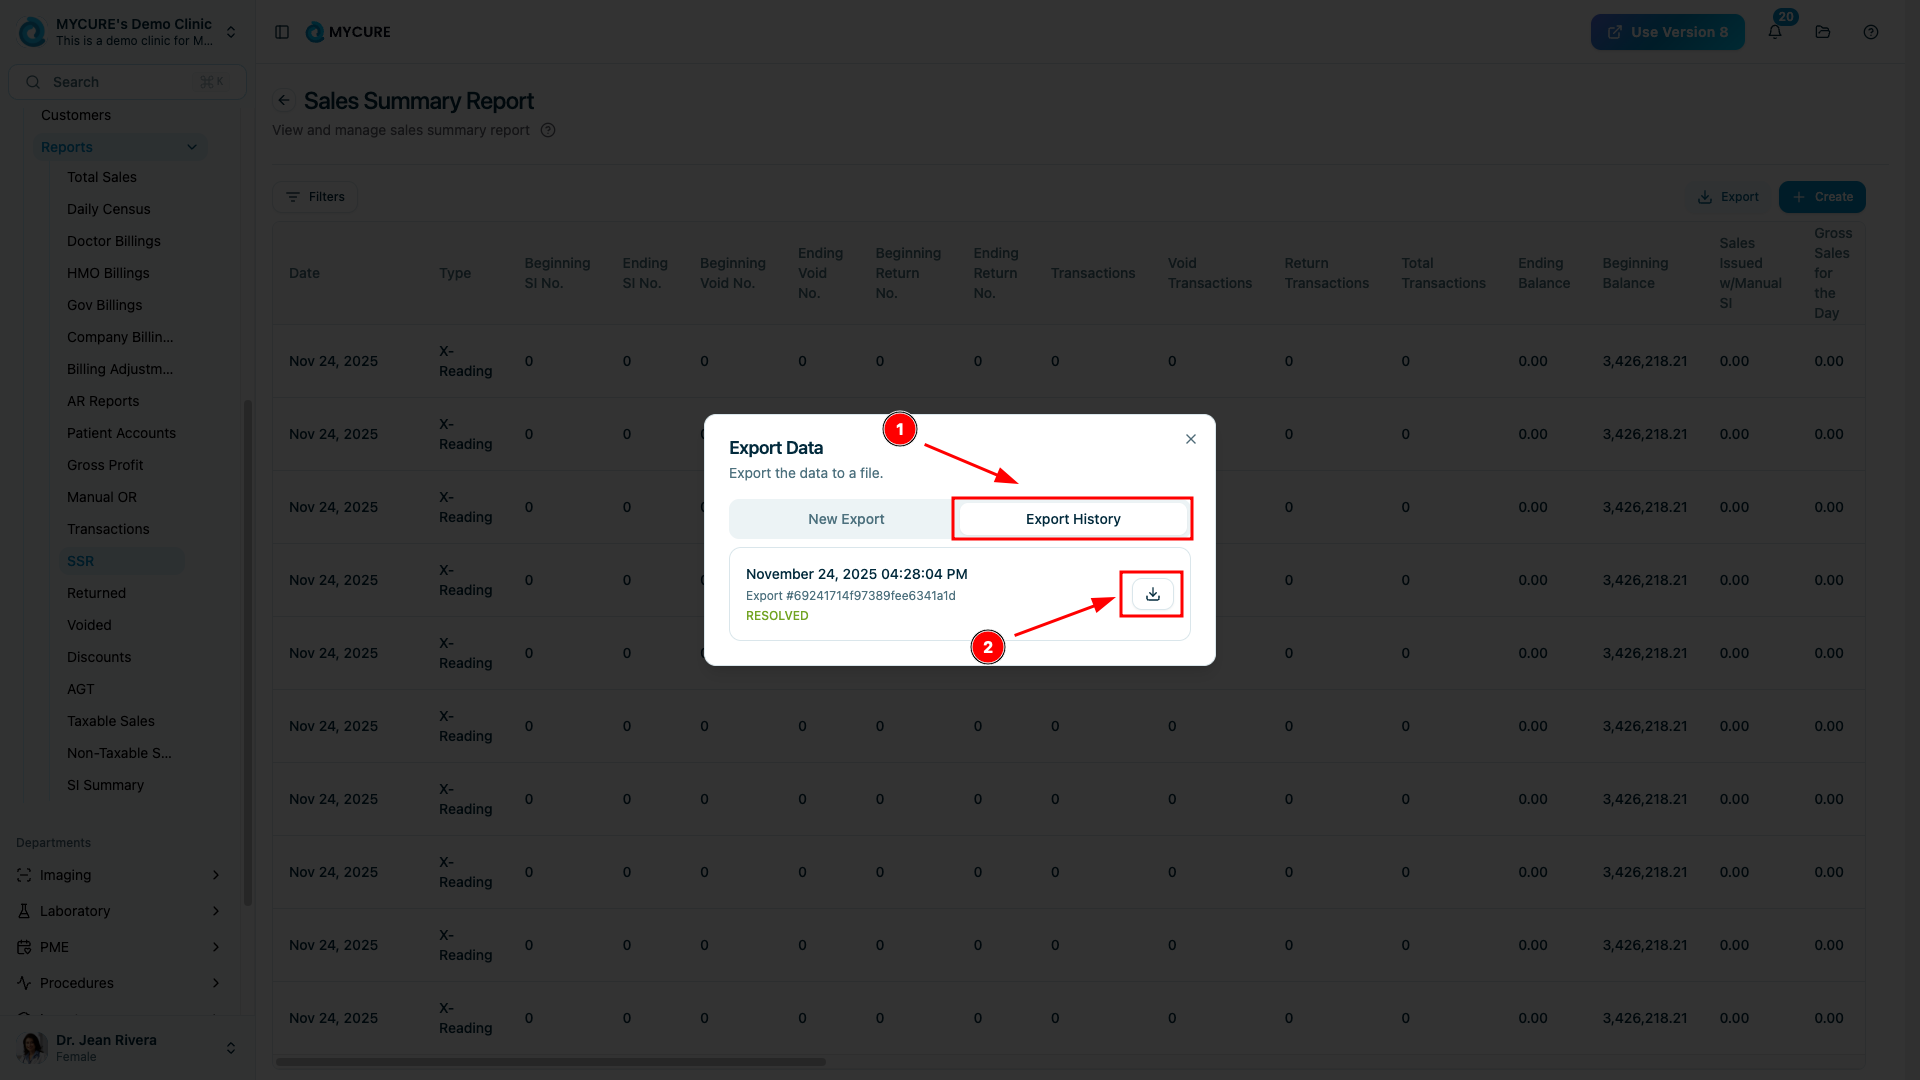Open the clinic switcher dropdown

[231, 32]
